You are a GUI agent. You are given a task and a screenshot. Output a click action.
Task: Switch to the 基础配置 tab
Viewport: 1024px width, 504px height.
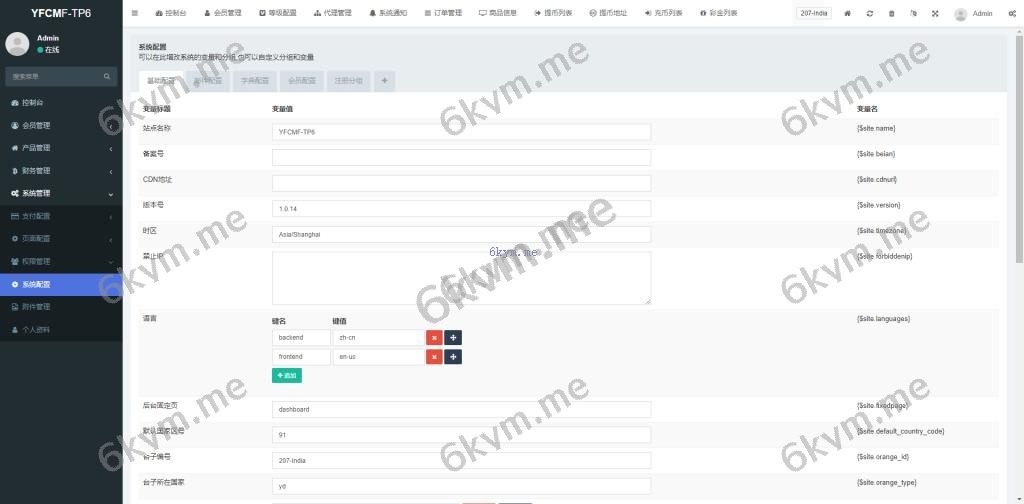click(161, 81)
